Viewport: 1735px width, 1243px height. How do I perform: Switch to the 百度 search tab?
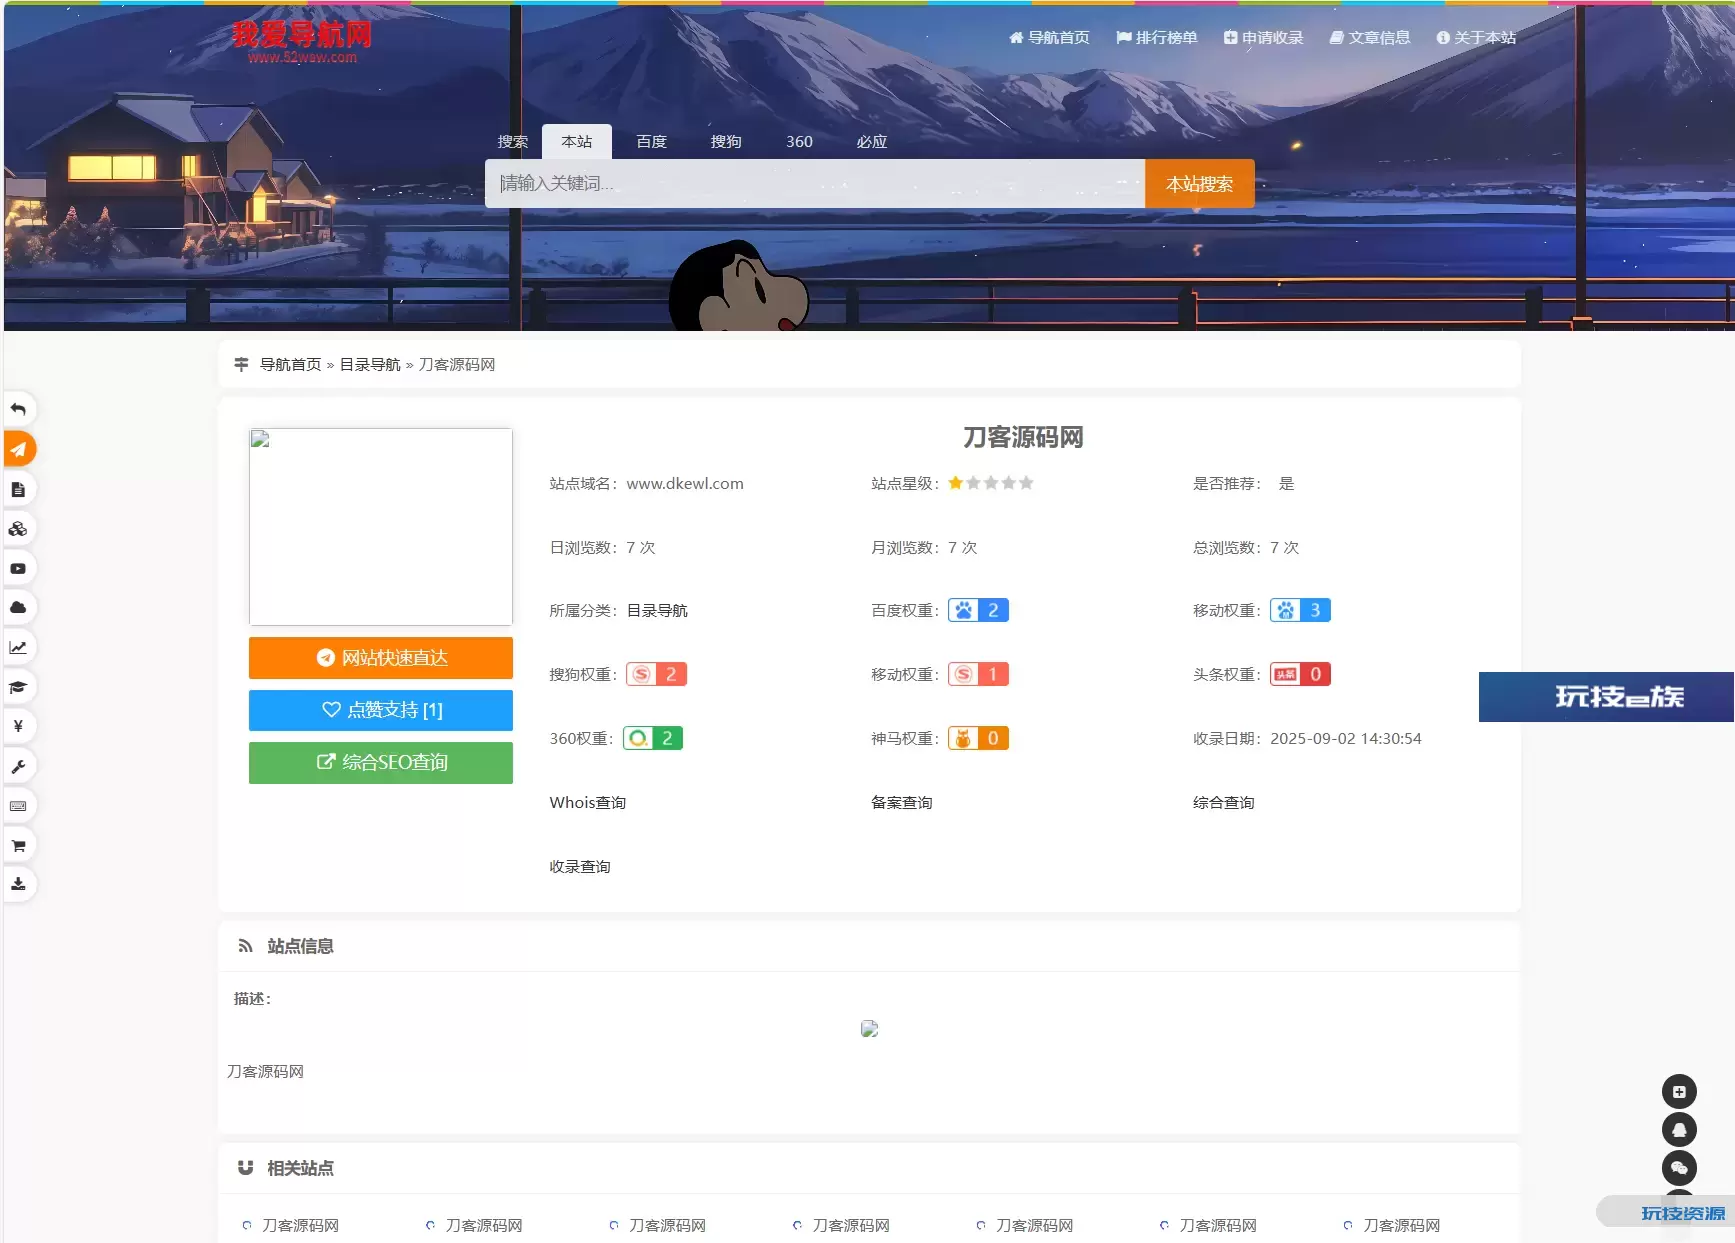pos(651,142)
